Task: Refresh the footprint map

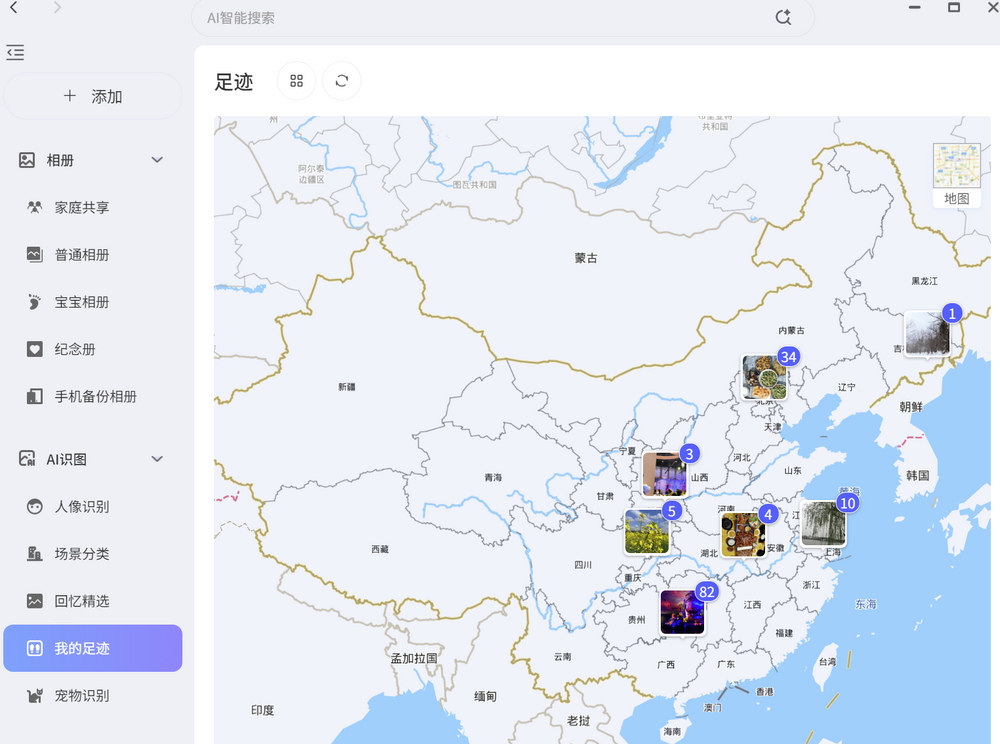Action: (342, 81)
